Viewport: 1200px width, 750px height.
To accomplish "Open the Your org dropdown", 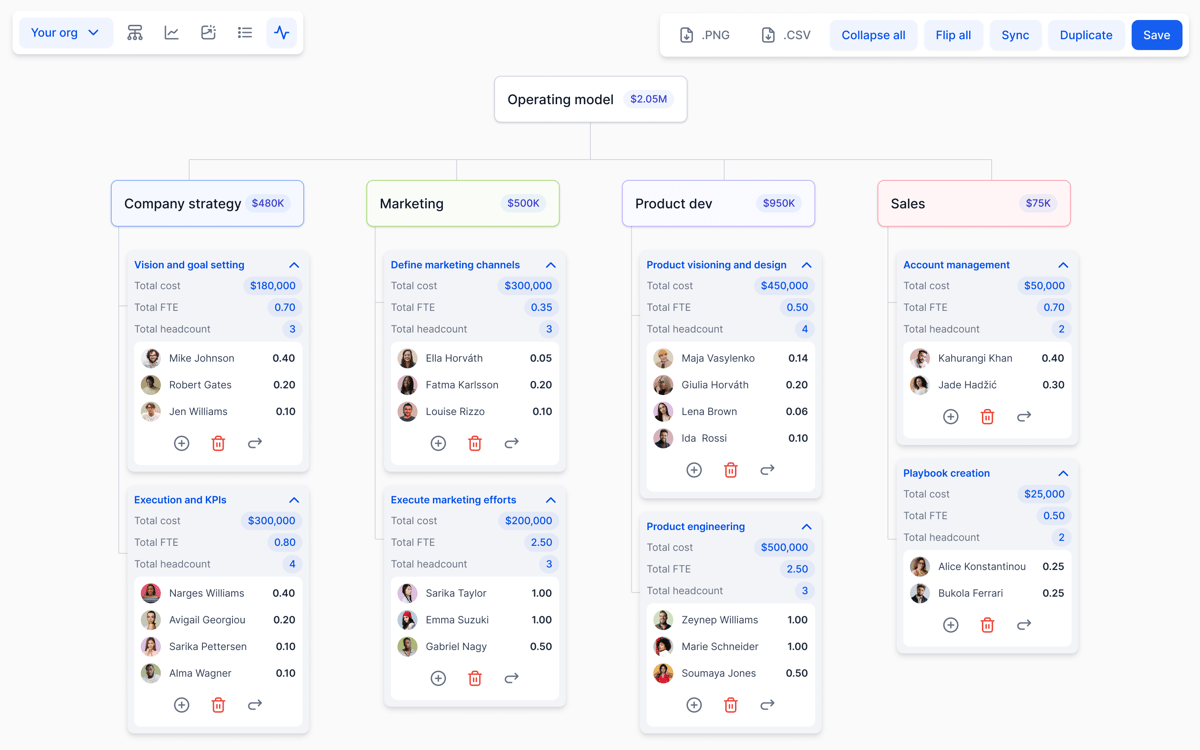I will (65, 33).
